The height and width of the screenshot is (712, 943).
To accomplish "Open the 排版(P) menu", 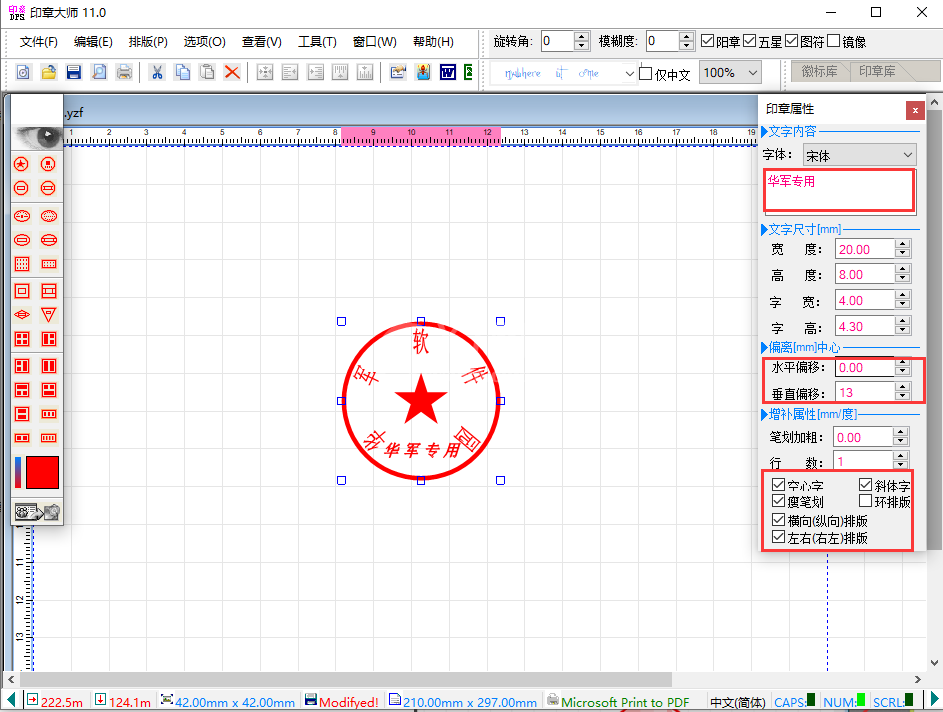I will 148,41.
